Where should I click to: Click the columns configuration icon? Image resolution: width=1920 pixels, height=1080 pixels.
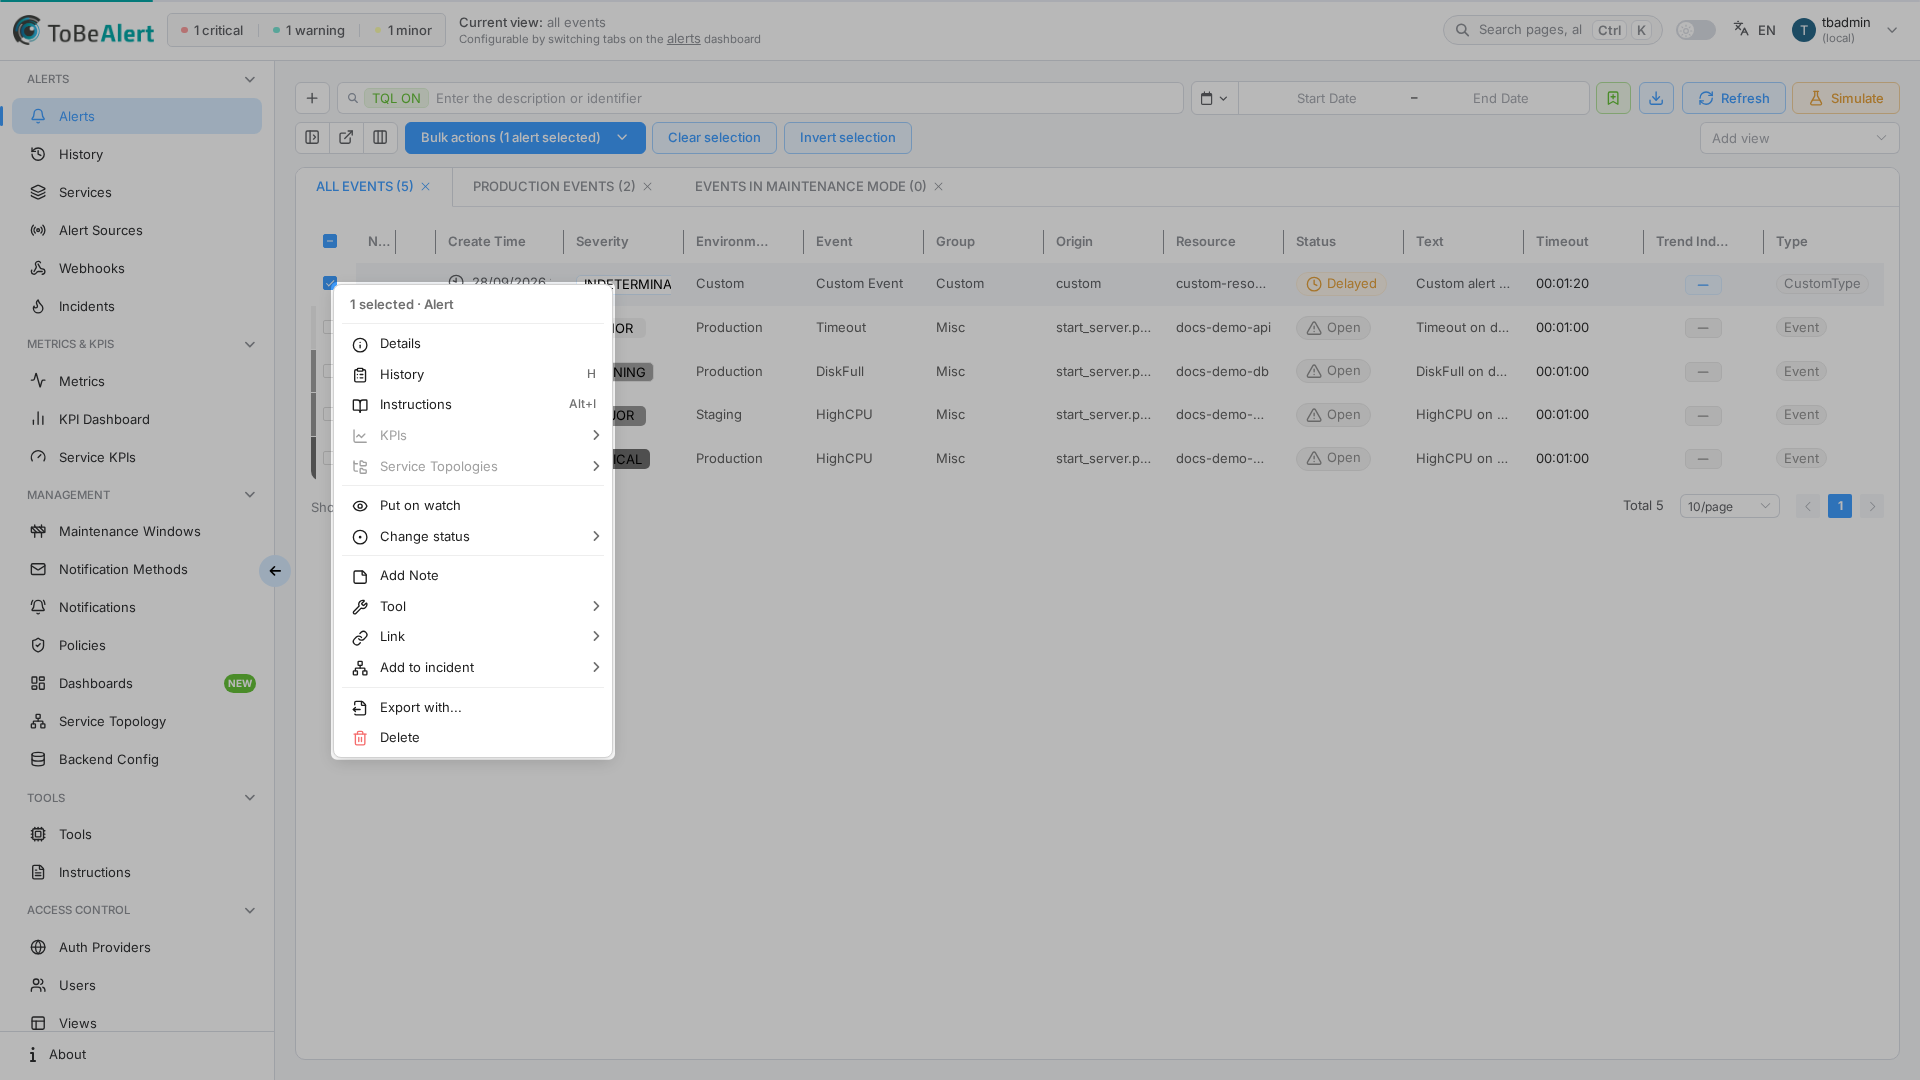click(380, 138)
